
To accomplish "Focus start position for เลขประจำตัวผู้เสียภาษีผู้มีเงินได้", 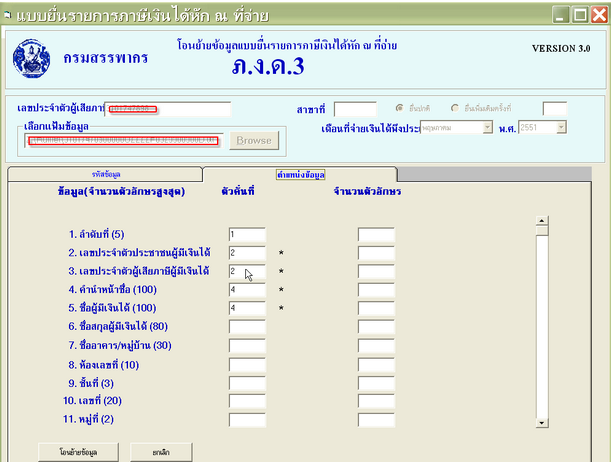I will click(x=247, y=272).
